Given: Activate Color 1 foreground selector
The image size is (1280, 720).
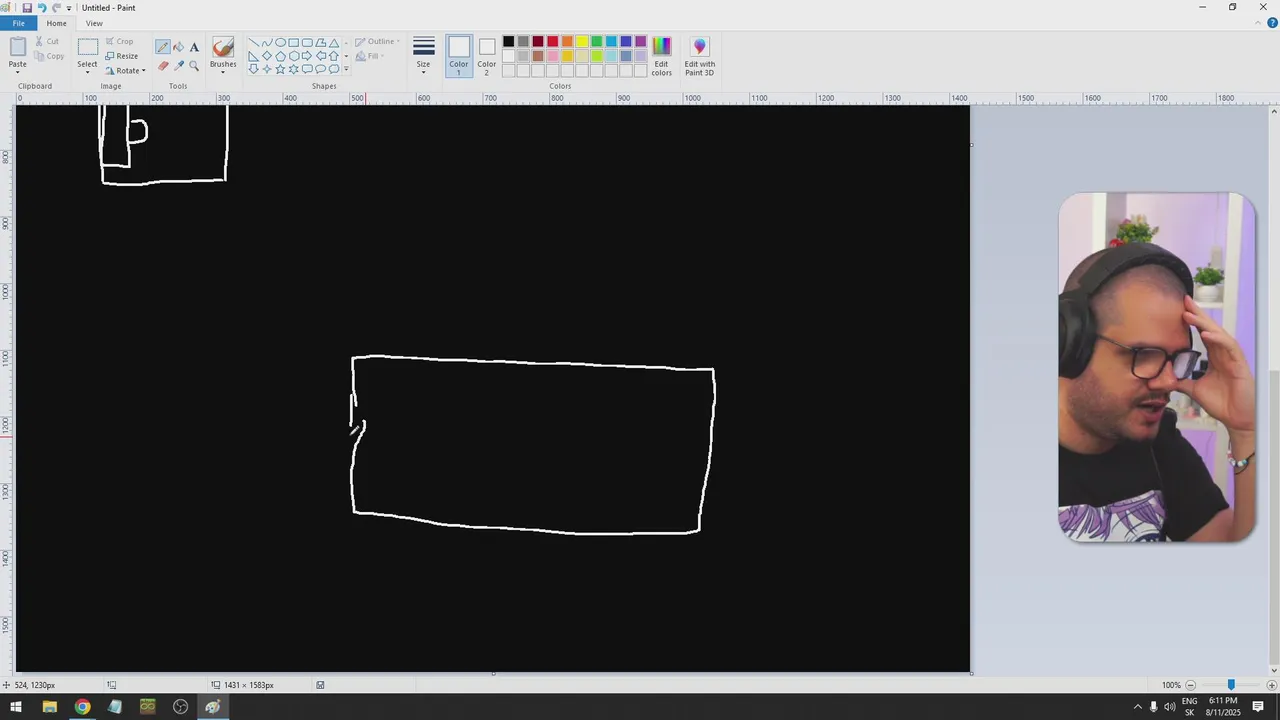Looking at the screenshot, I should tap(459, 56).
